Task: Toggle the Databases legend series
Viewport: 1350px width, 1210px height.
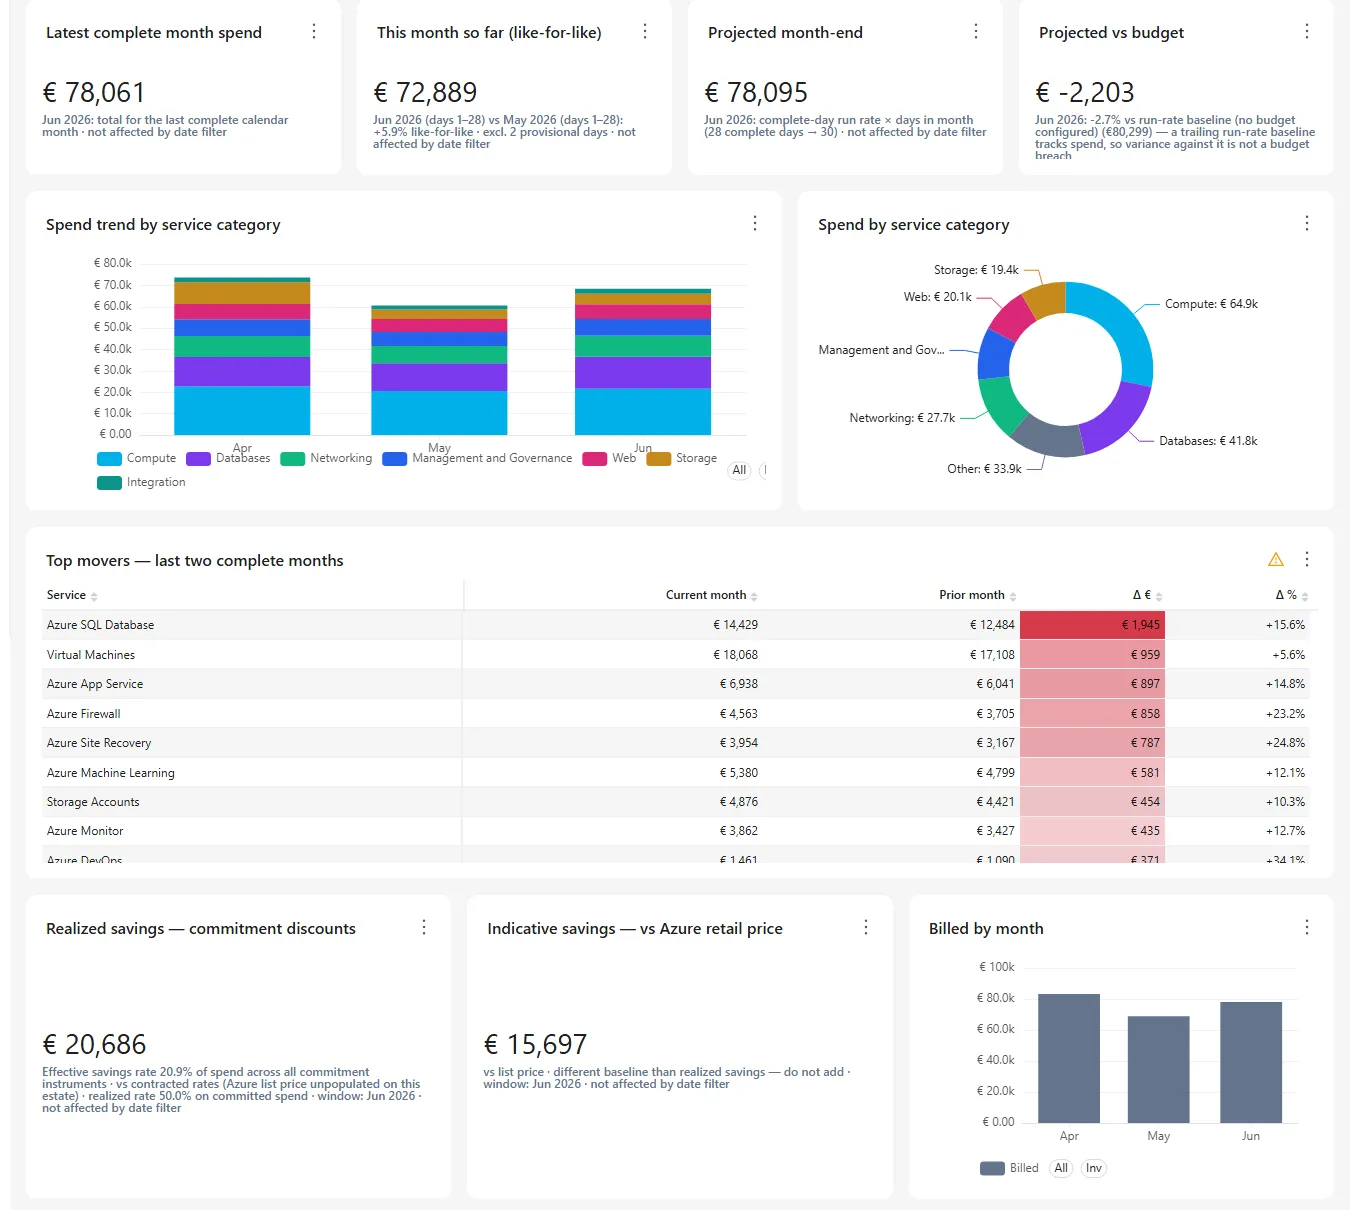Action: coord(228,459)
